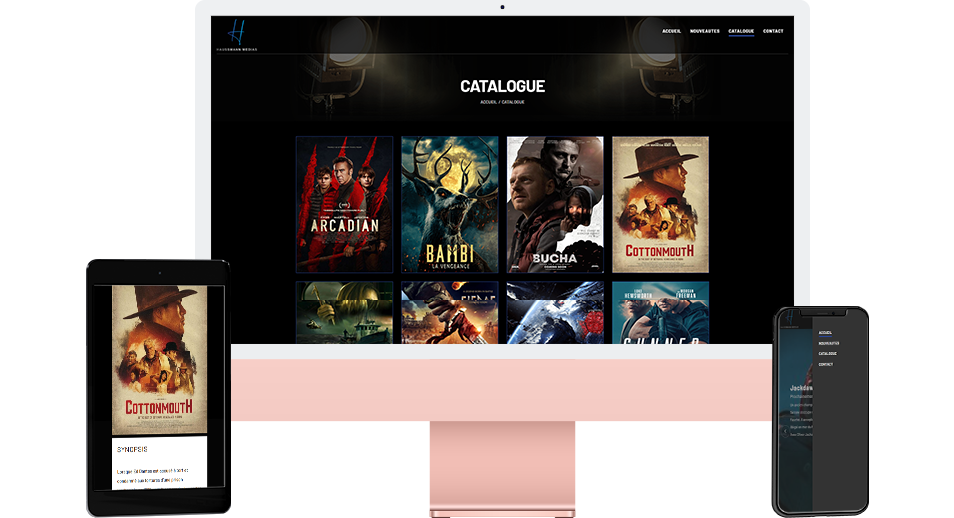
Task: Open the Accueil menu item on desktop
Action: 671,31
